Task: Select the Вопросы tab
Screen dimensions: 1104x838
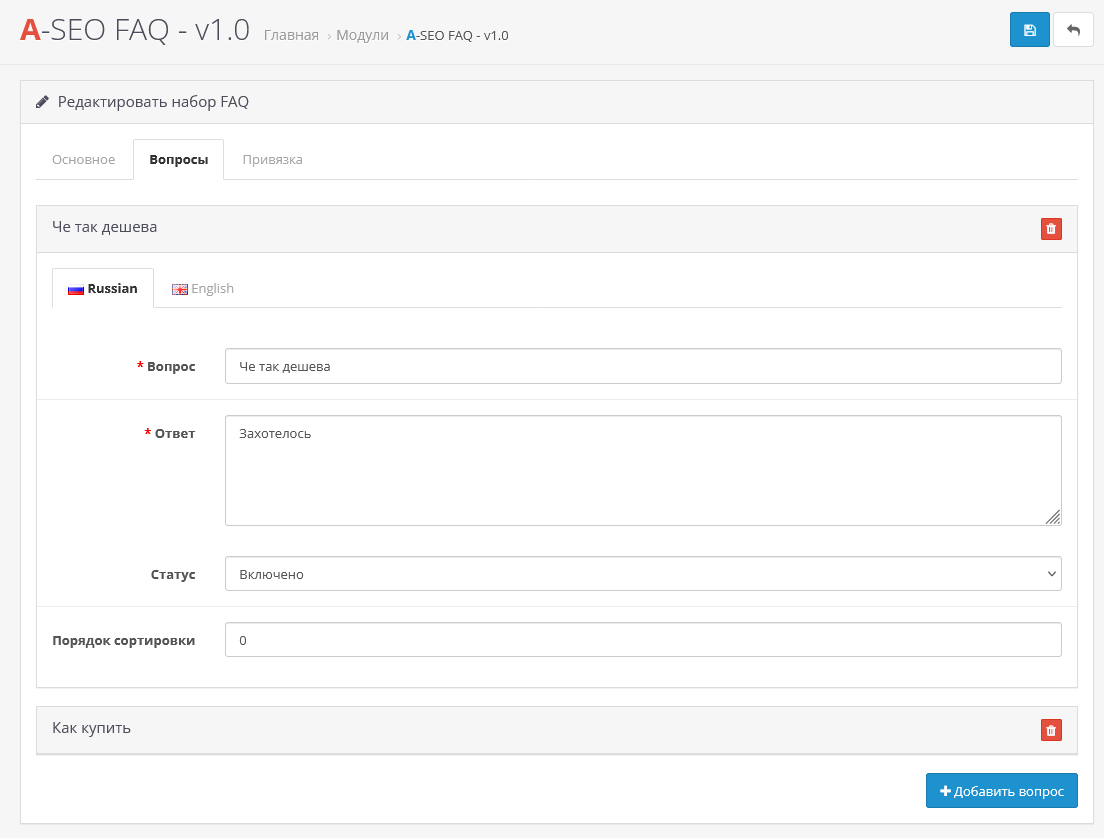Action: click(179, 160)
